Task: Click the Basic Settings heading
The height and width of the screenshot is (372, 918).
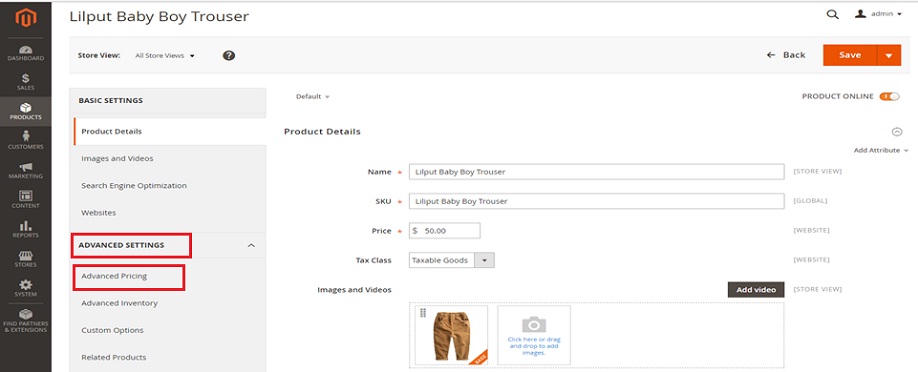Action: [x=111, y=101]
